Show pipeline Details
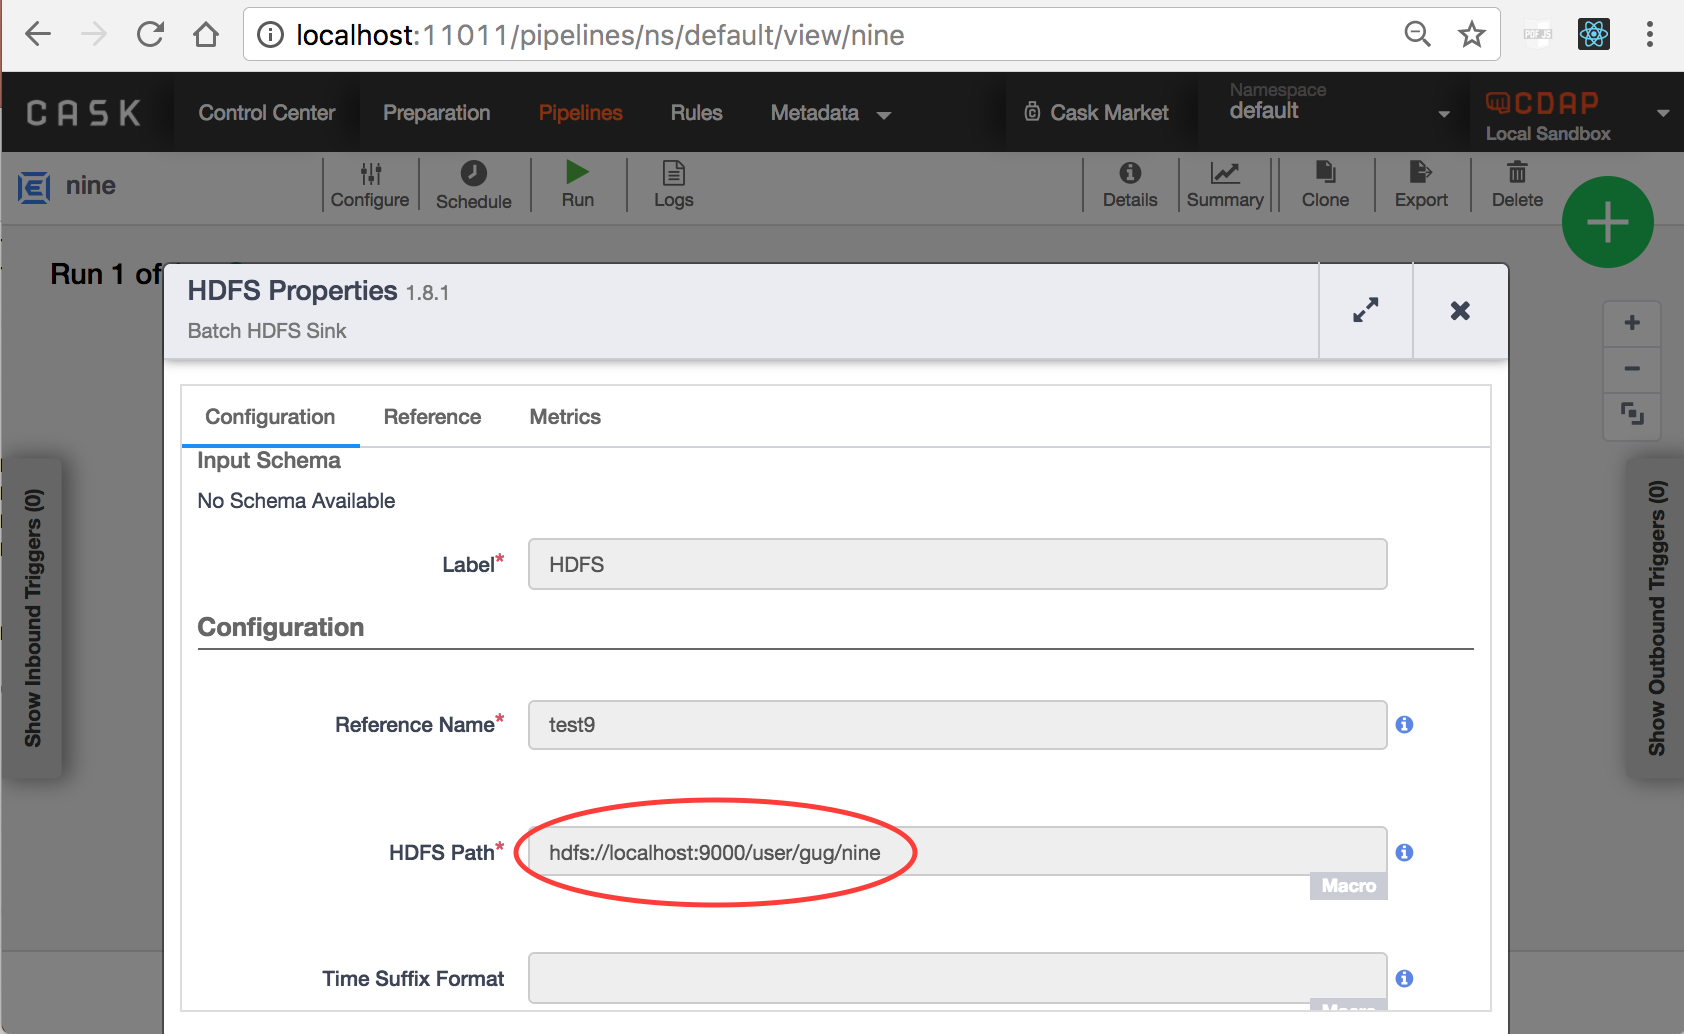The height and width of the screenshot is (1034, 1684). click(x=1130, y=185)
